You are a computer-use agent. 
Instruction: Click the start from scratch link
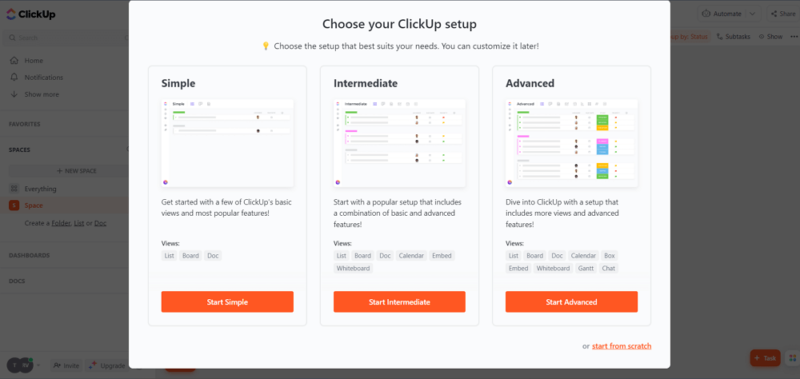point(621,346)
